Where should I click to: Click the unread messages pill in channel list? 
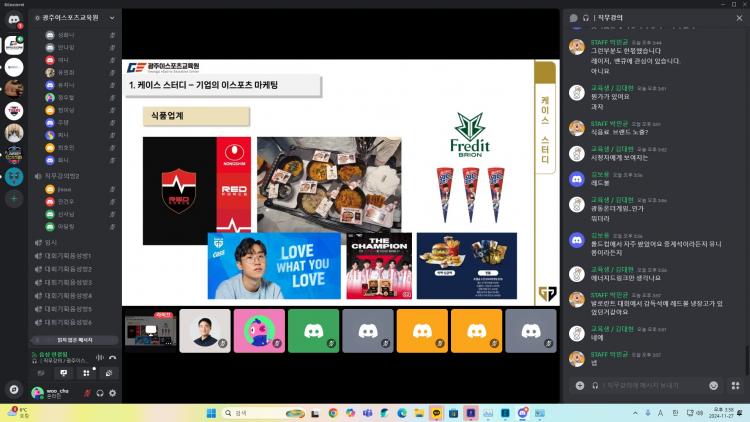75,340
